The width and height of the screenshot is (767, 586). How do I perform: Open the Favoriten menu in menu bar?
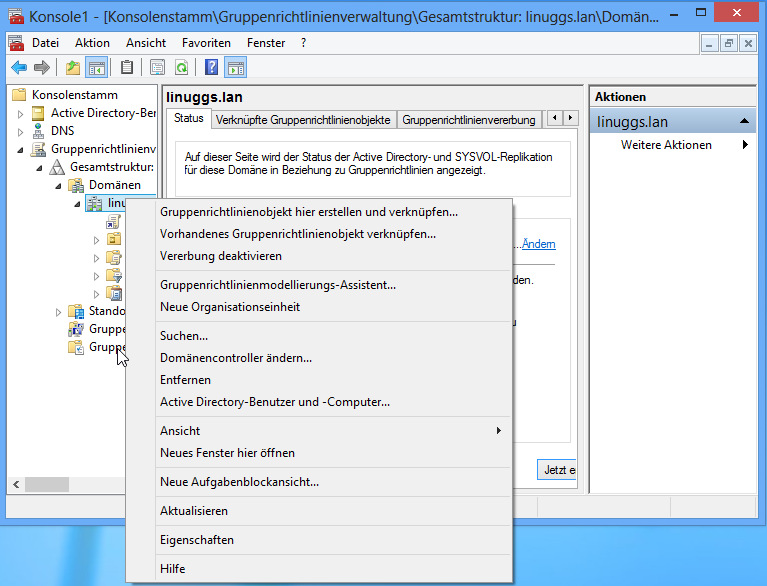(x=206, y=43)
